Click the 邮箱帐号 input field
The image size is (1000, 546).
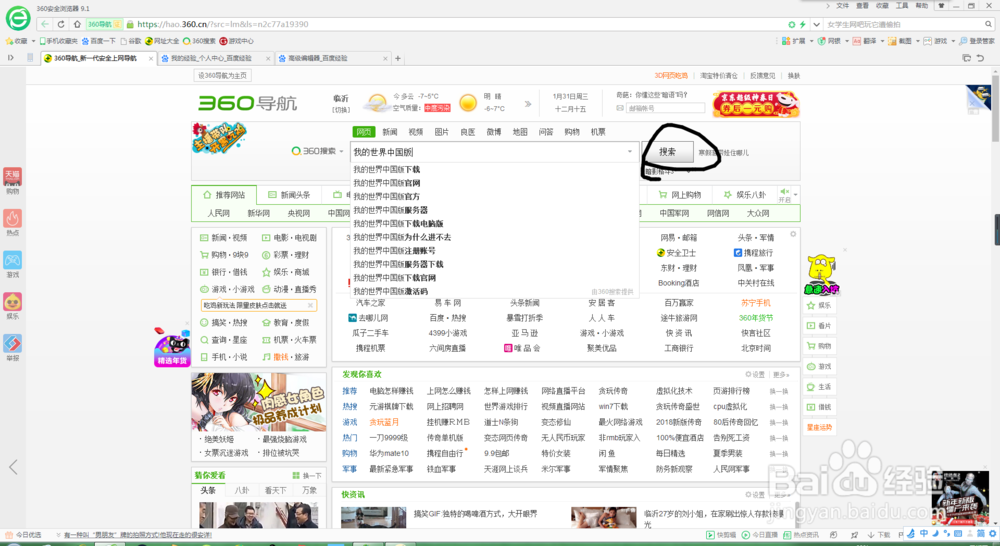pyautogui.click(x=665, y=108)
